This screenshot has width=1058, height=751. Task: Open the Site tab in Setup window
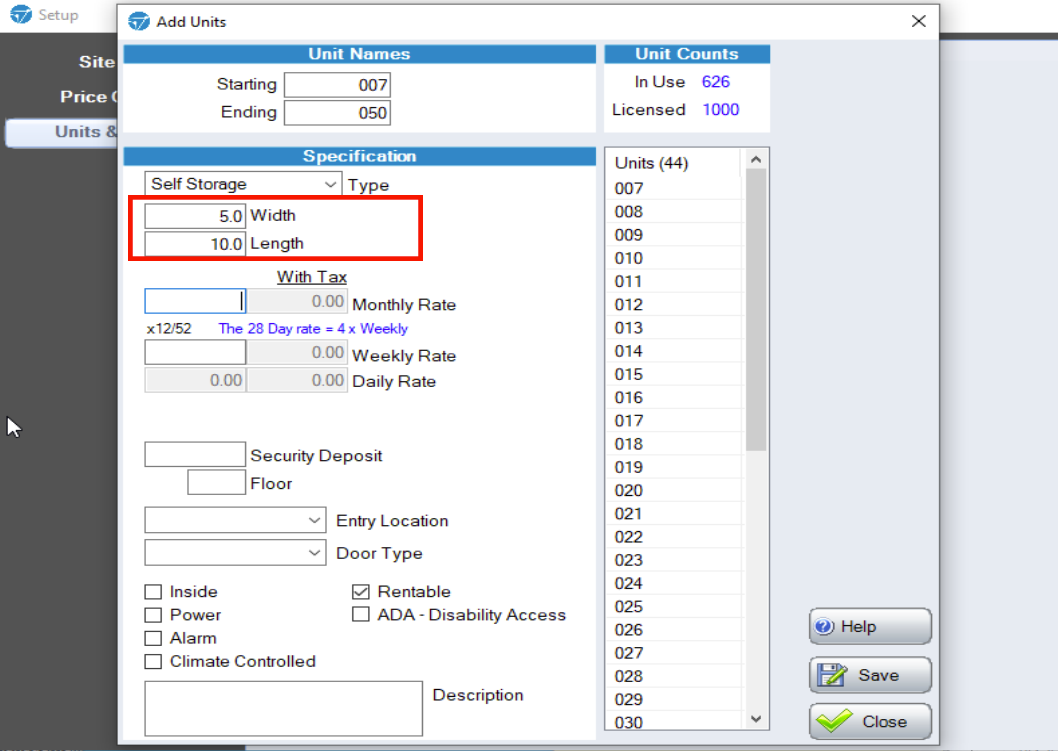point(97,62)
